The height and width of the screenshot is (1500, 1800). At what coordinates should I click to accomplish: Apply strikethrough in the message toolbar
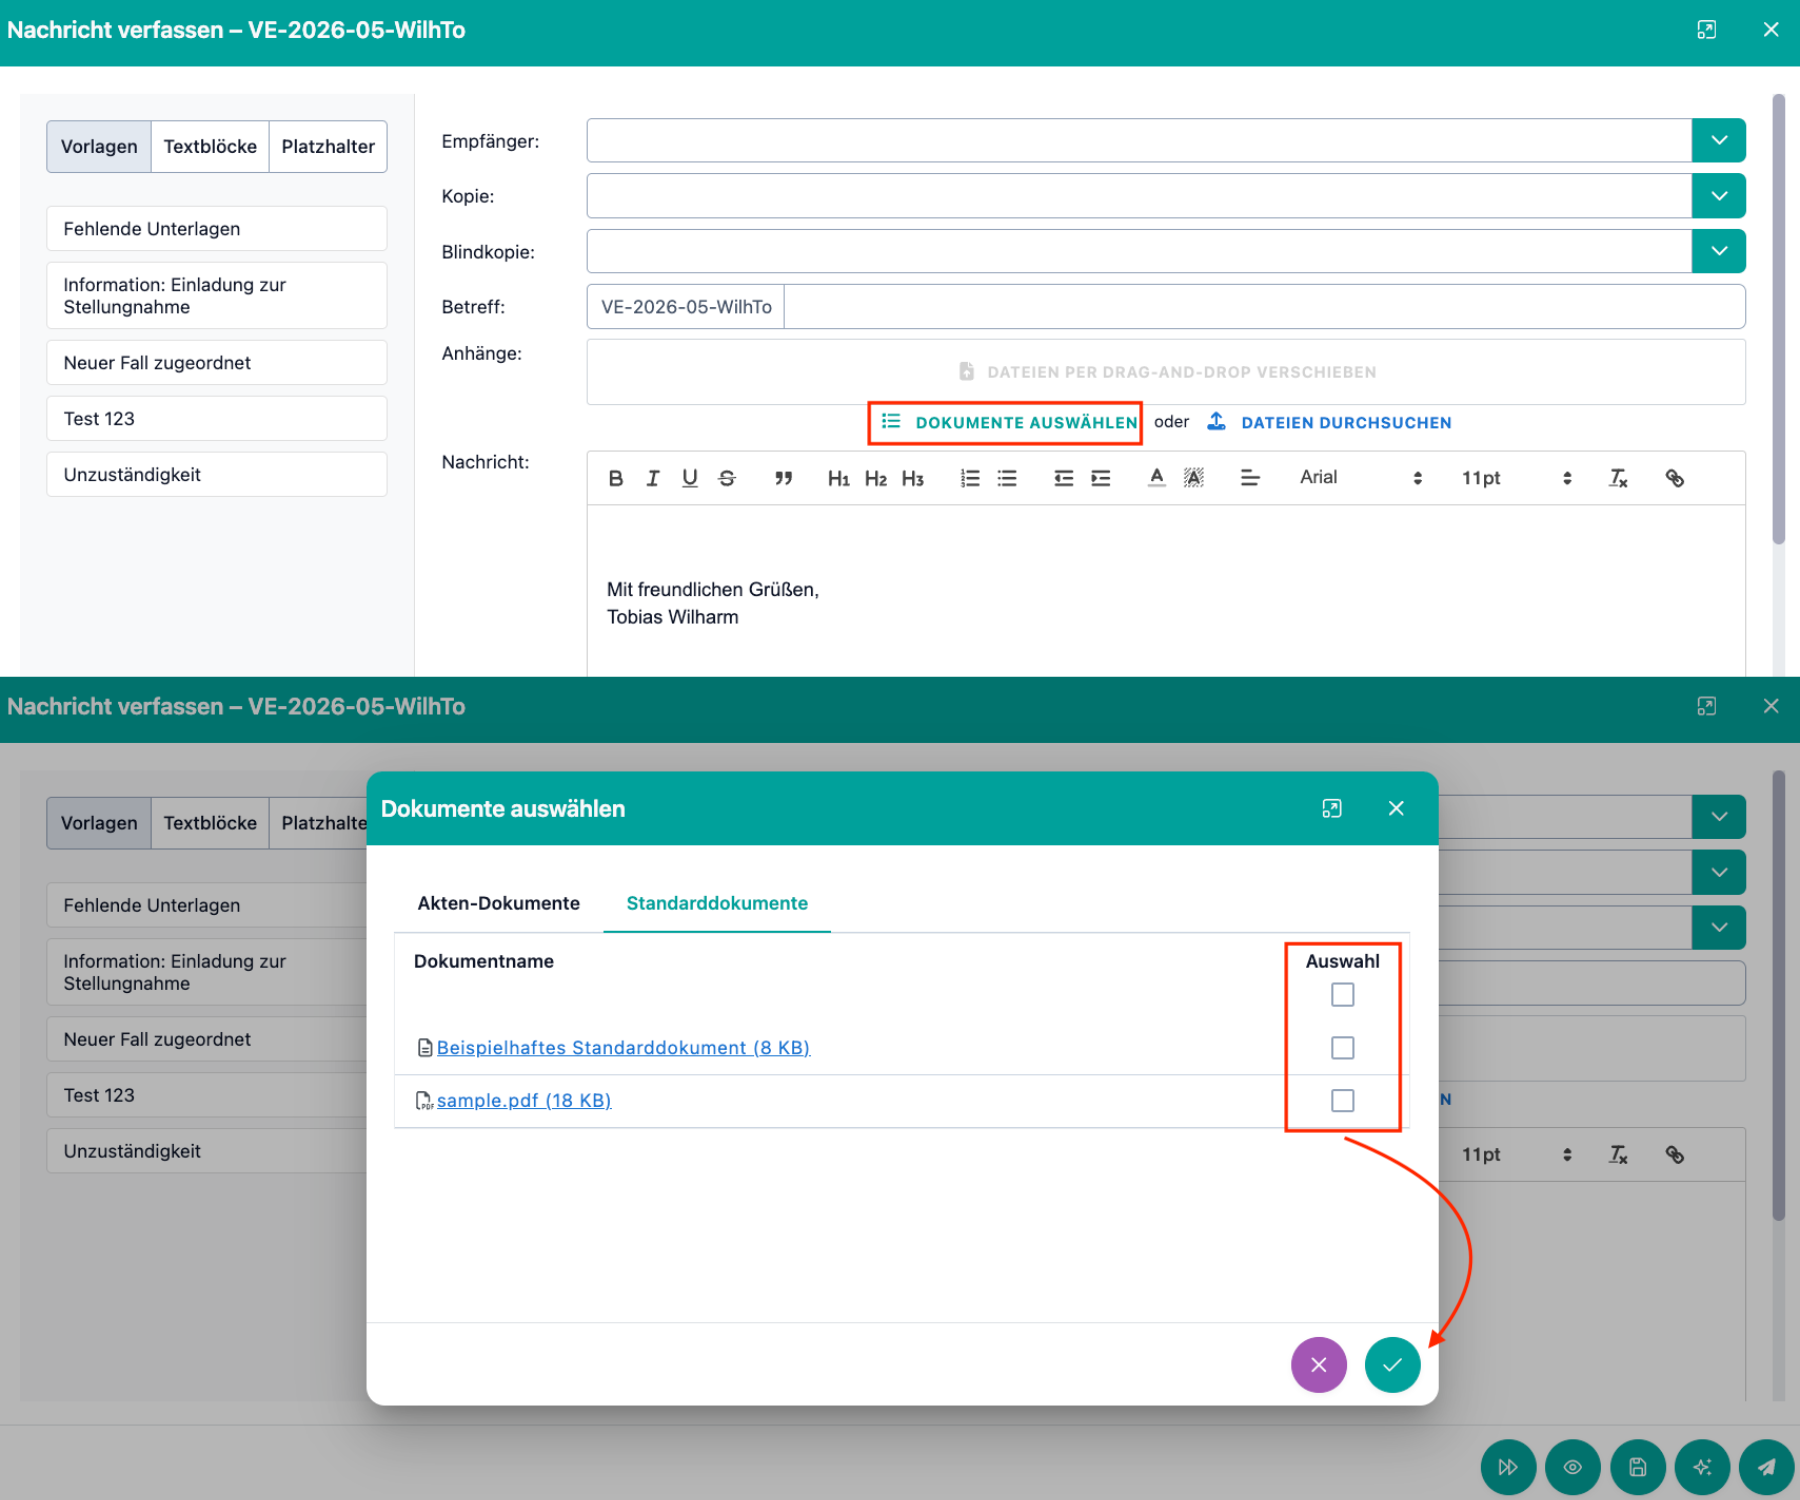[727, 478]
